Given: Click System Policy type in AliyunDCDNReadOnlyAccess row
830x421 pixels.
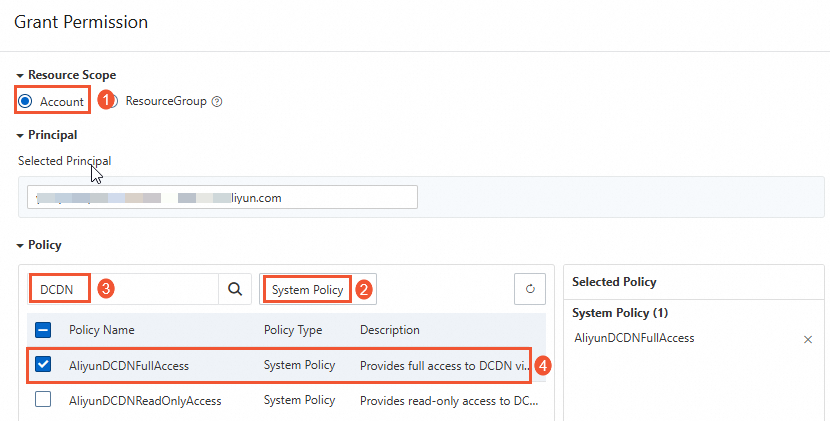Looking at the screenshot, I should [x=300, y=400].
